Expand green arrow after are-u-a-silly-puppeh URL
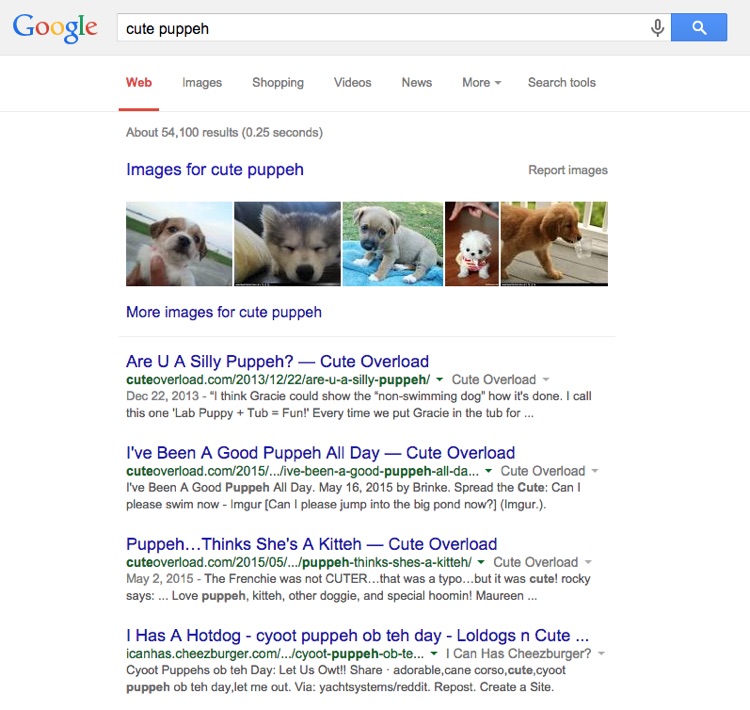This screenshot has height=710, width=750. [x=440, y=380]
